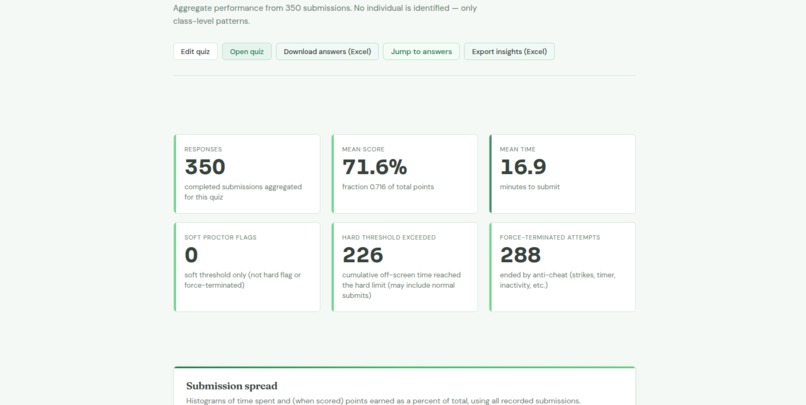Select the Mean Score 71.6% card
The width and height of the screenshot is (806, 405).
click(x=405, y=174)
